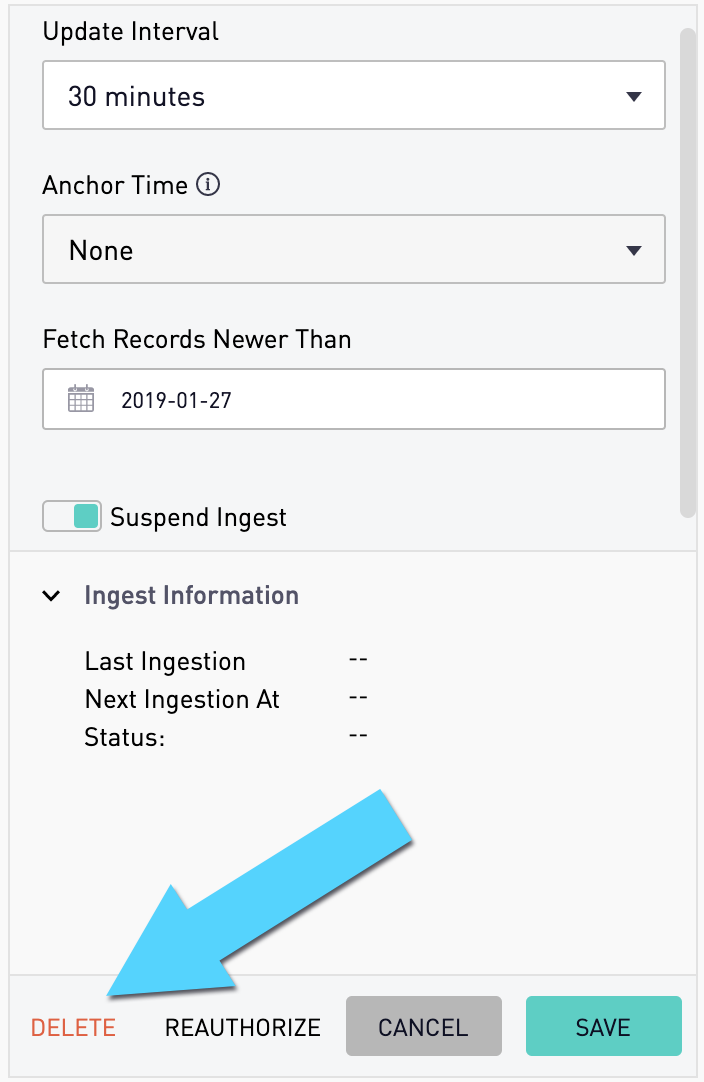The width and height of the screenshot is (704, 1082).
Task: Click the Last Ingestion value
Action: (x=358, y=660)
